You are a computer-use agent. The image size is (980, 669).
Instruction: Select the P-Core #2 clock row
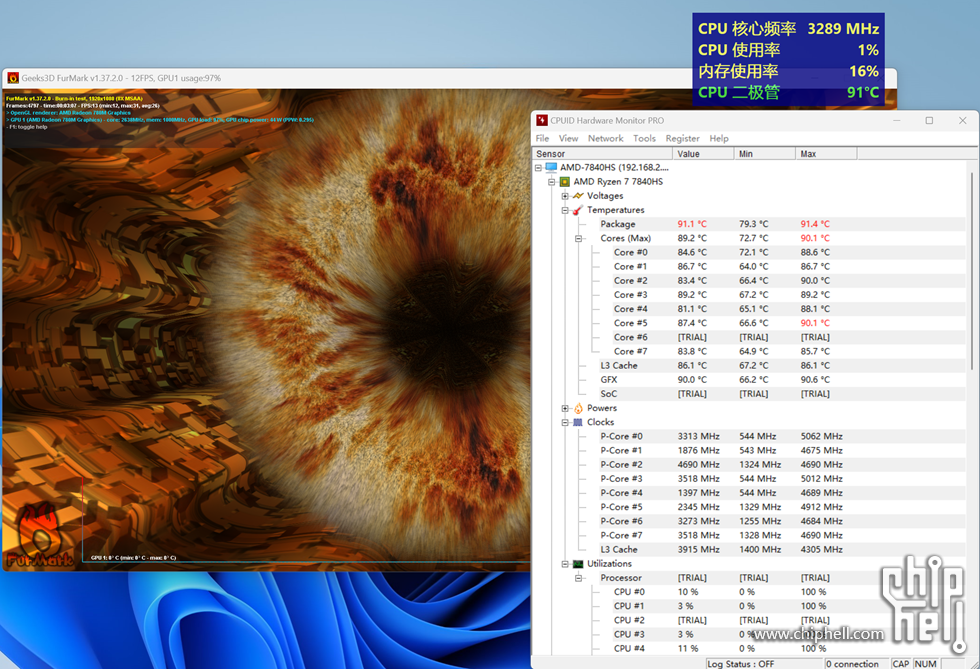coord(749,465)
